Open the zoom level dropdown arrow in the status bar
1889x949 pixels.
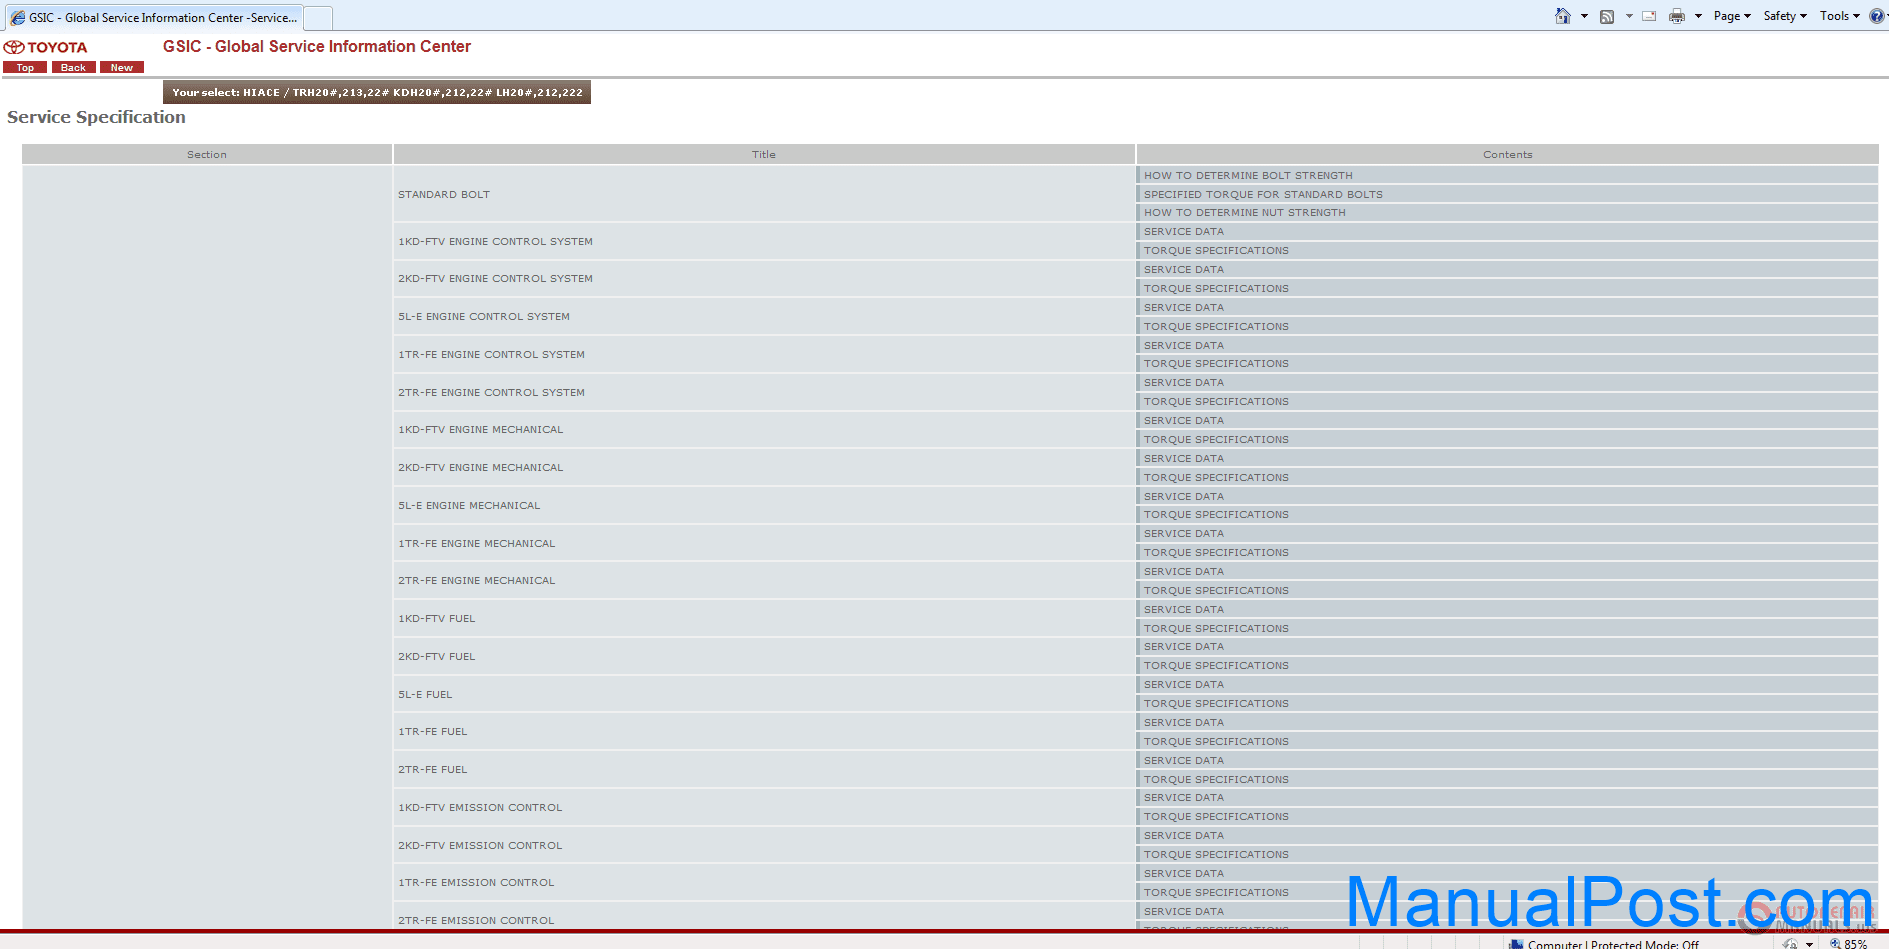1809,944
